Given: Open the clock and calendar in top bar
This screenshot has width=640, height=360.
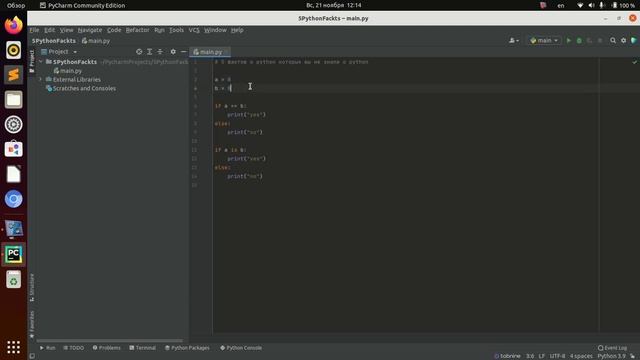Looking at the screenshot, I should (x=333, y=5).
